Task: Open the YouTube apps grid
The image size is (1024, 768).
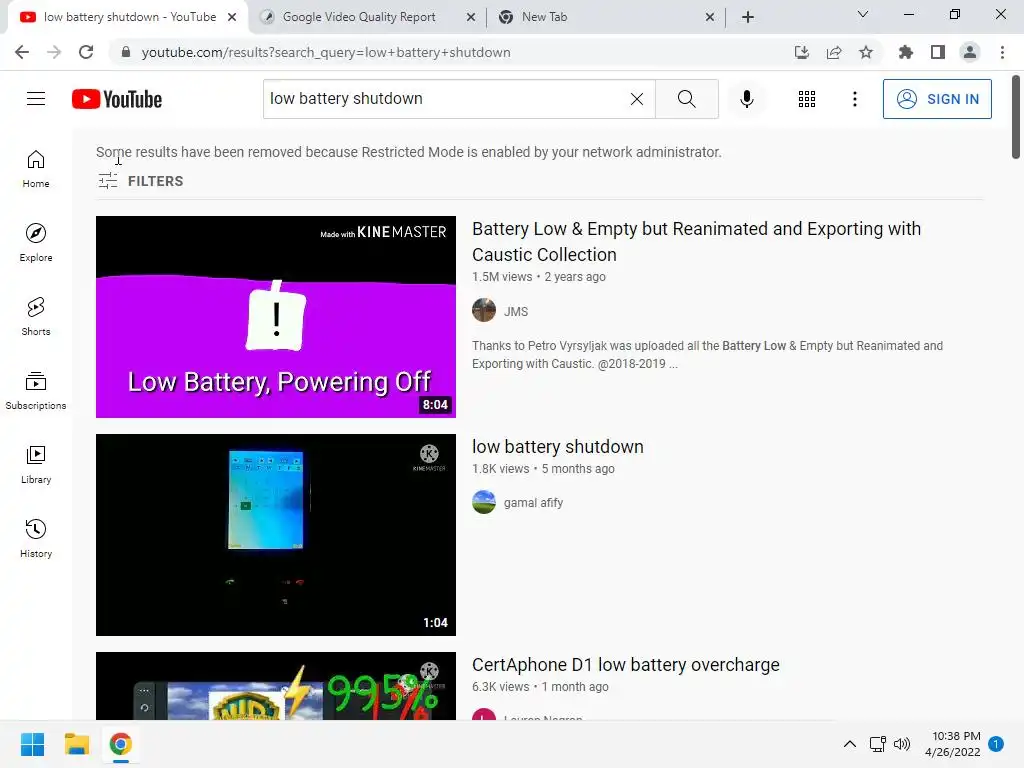Action: pyautogui.click(x=807, y=99)
